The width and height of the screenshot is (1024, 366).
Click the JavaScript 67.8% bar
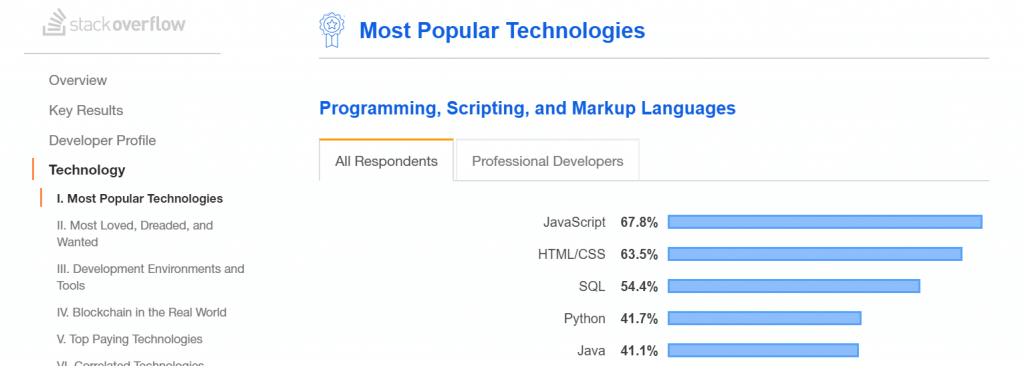coord(825,222)
